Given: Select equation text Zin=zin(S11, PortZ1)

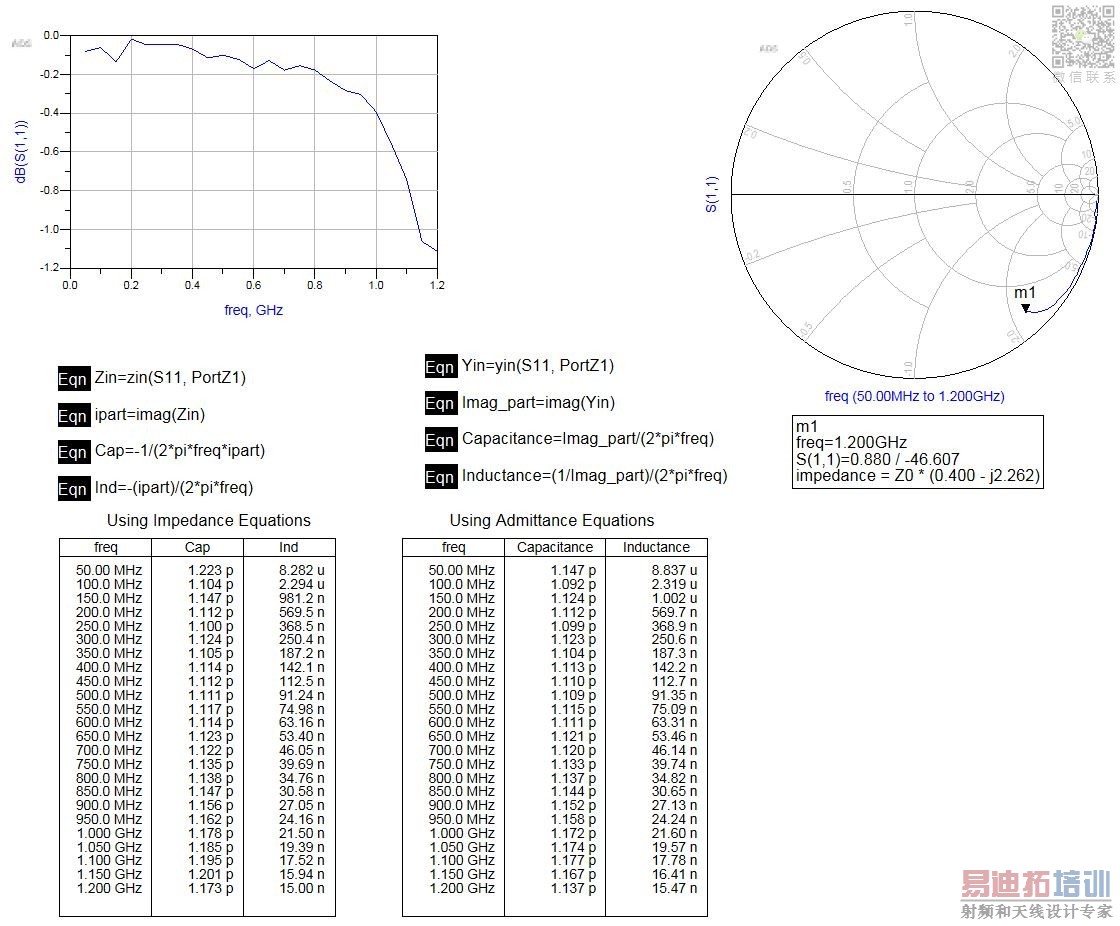Looking at the screenshot, I should [170, 377].
